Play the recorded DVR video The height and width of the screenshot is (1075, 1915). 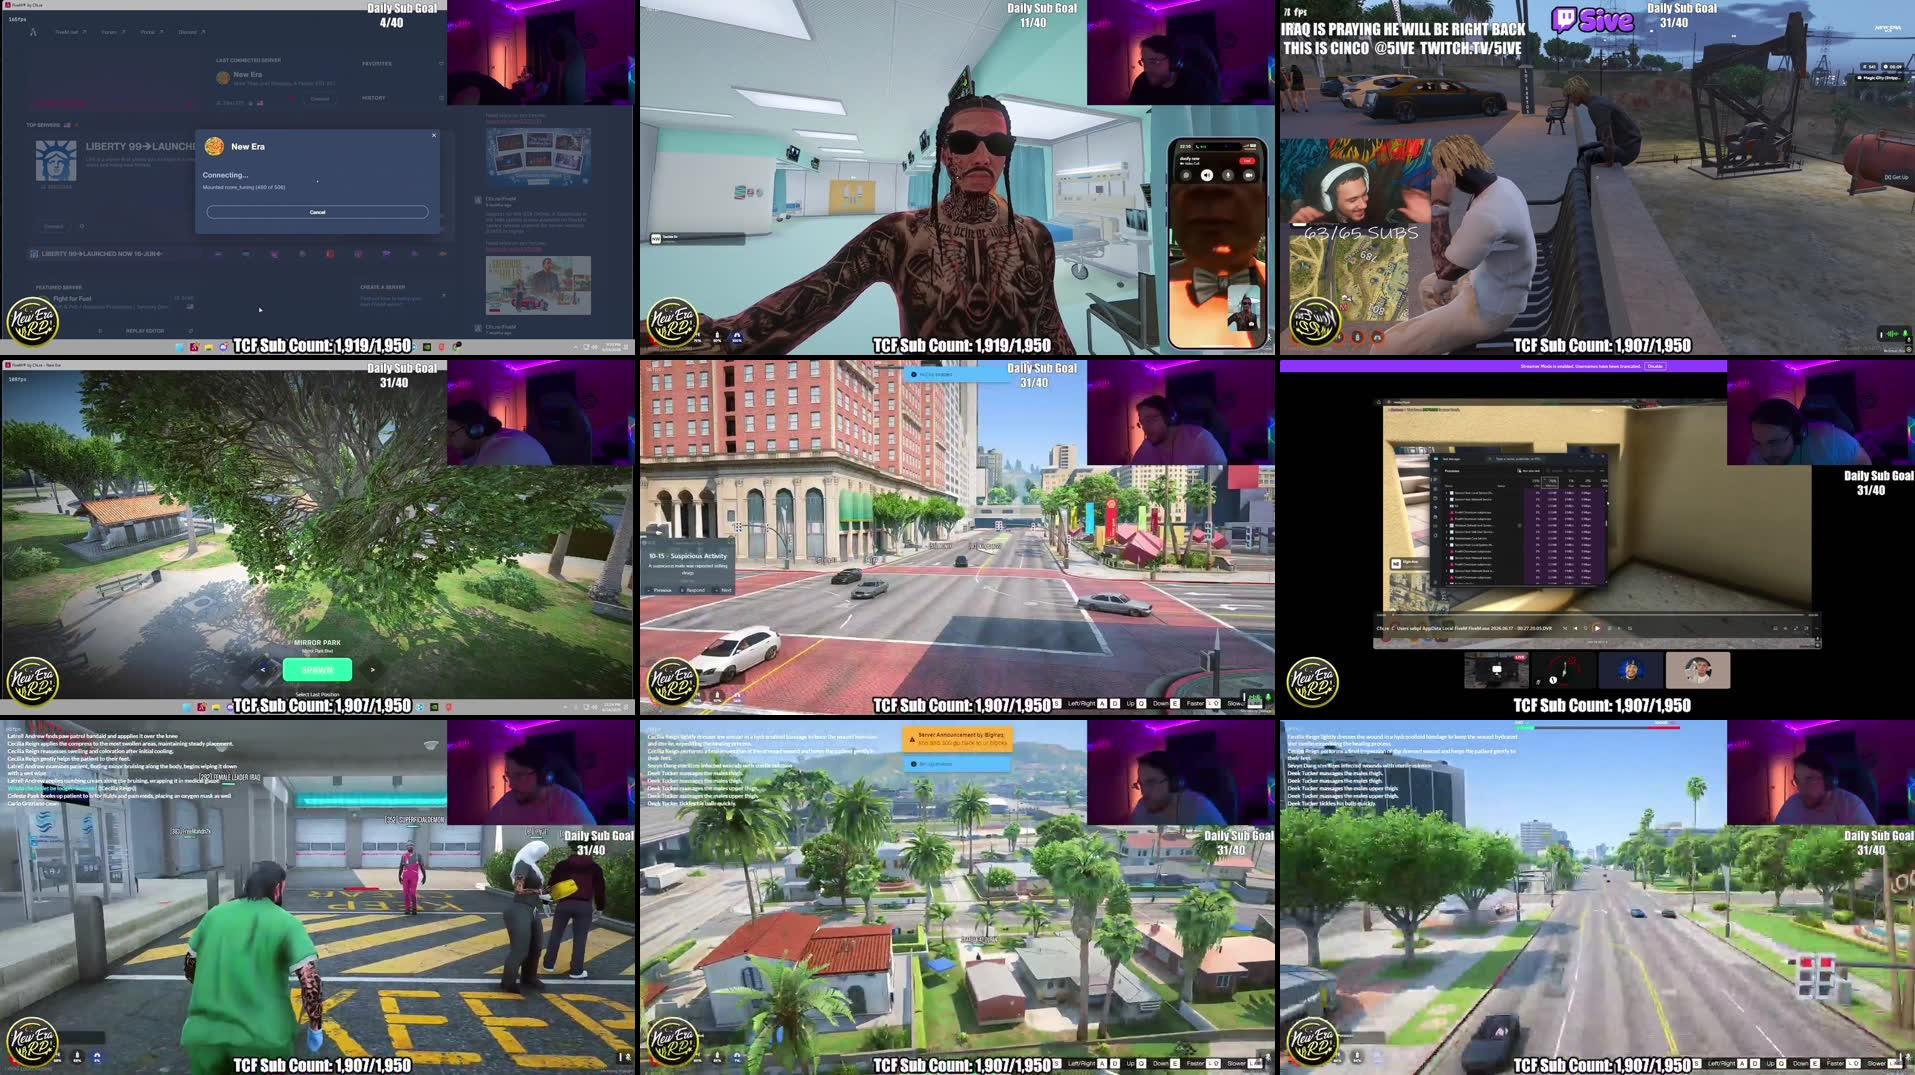(x=1597, y=628)
